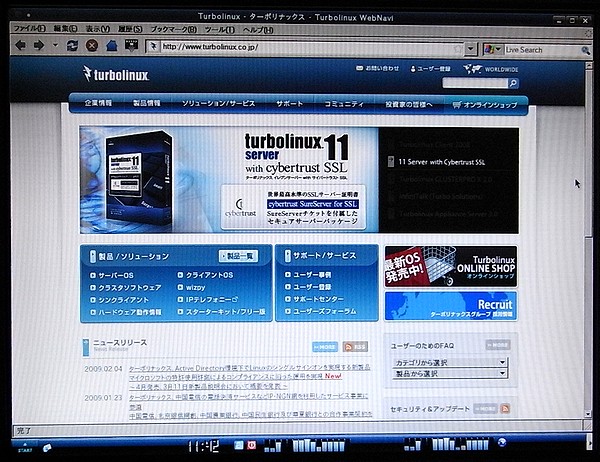Open the 表示(V) menu
The width and height of the screenshot is (600, 462).
click(98, 29)
